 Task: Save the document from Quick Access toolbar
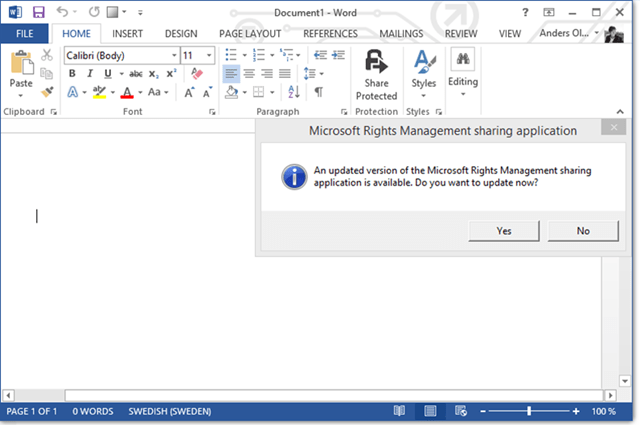(x=39, y=12)
